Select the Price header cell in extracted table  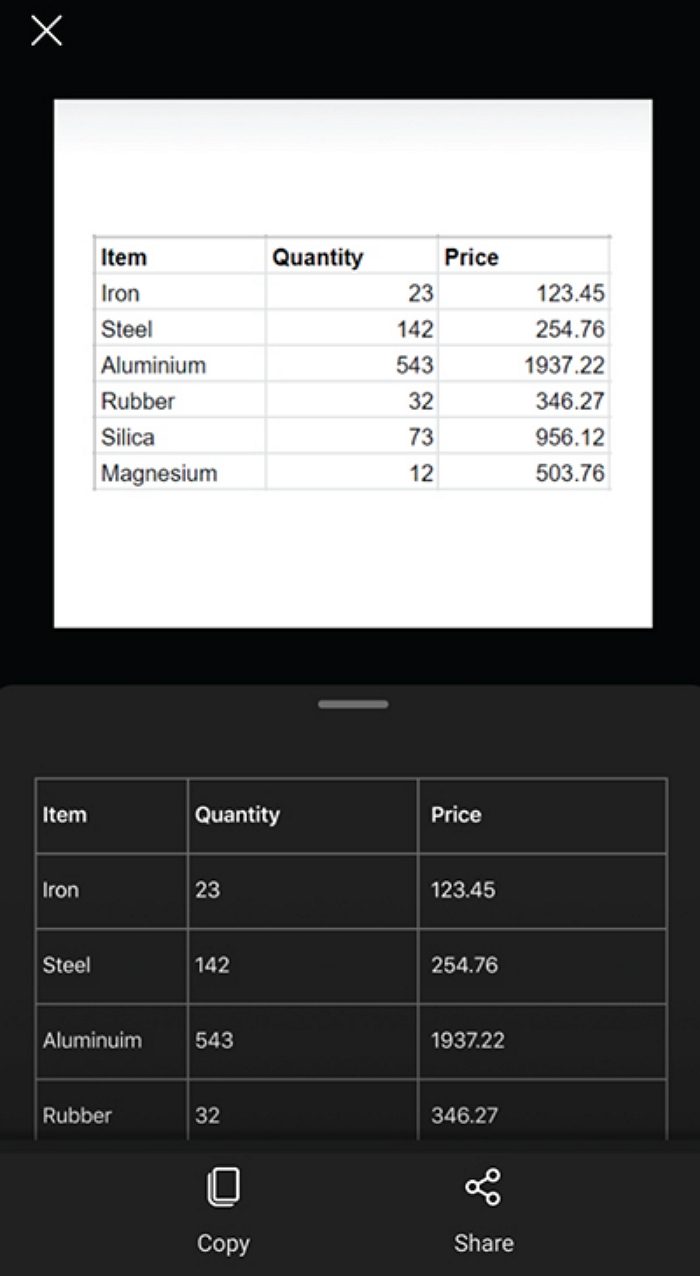(541, 815)
